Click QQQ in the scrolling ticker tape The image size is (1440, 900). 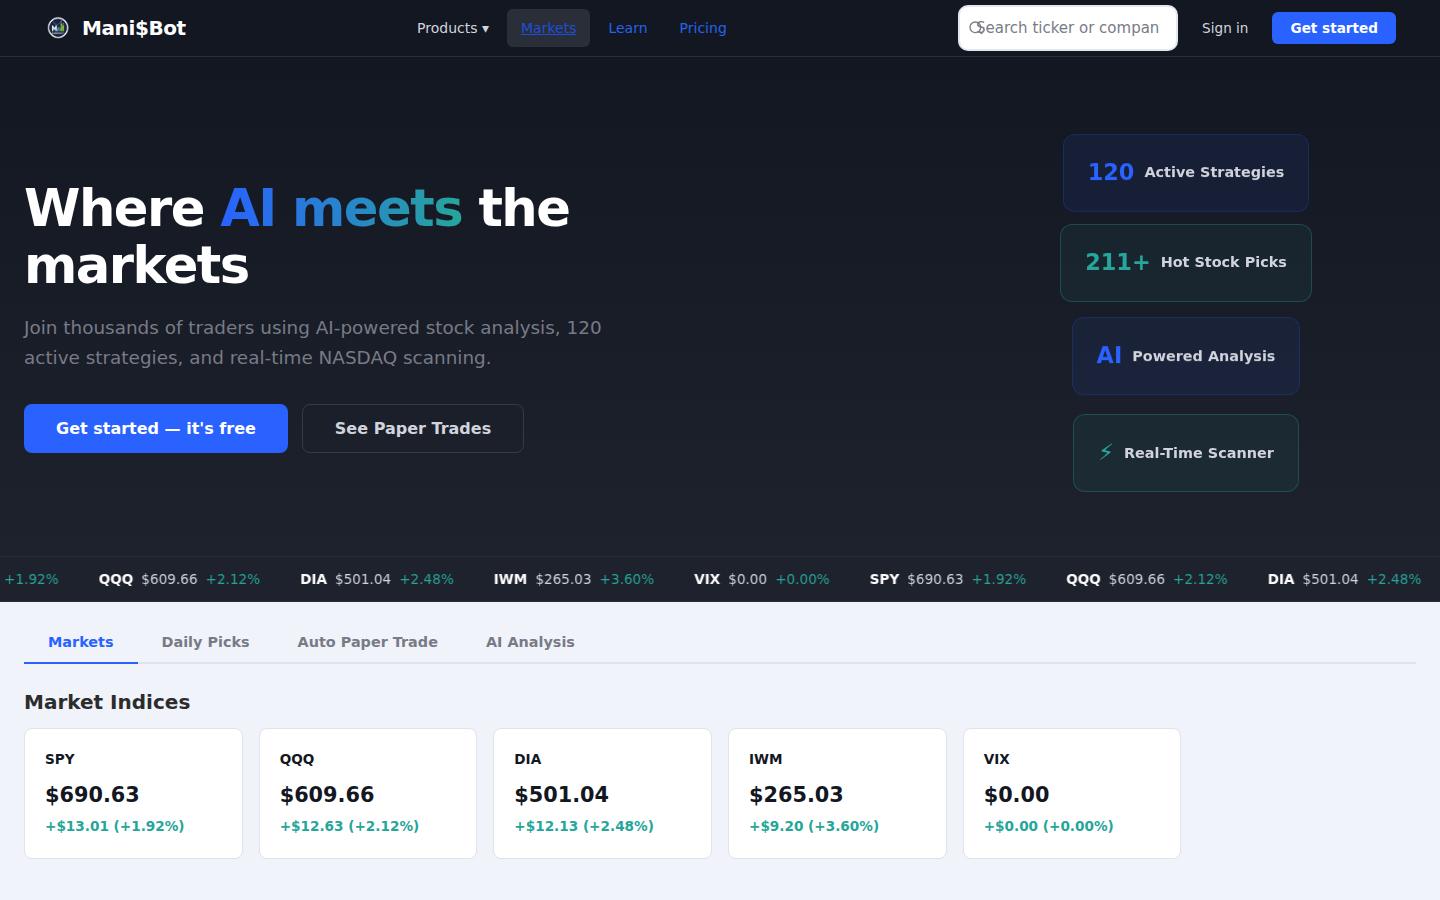pos(115,579)
